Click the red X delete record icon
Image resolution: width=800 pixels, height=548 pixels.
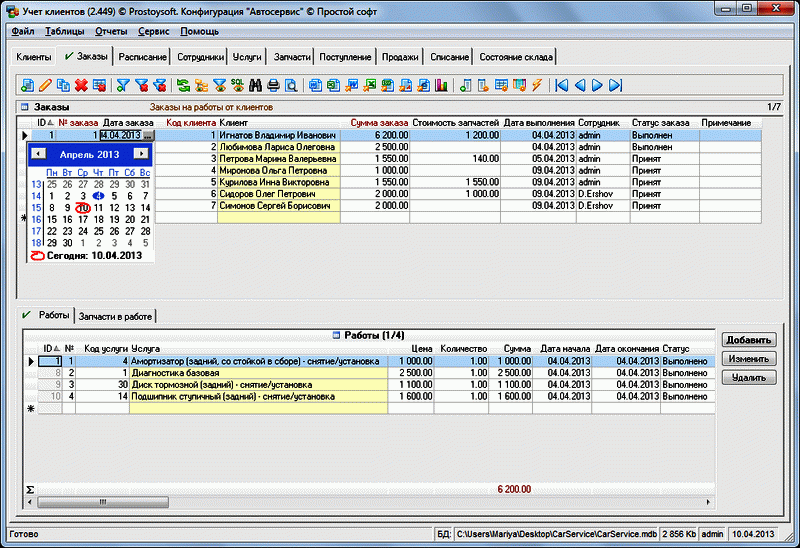click(81, 85)
